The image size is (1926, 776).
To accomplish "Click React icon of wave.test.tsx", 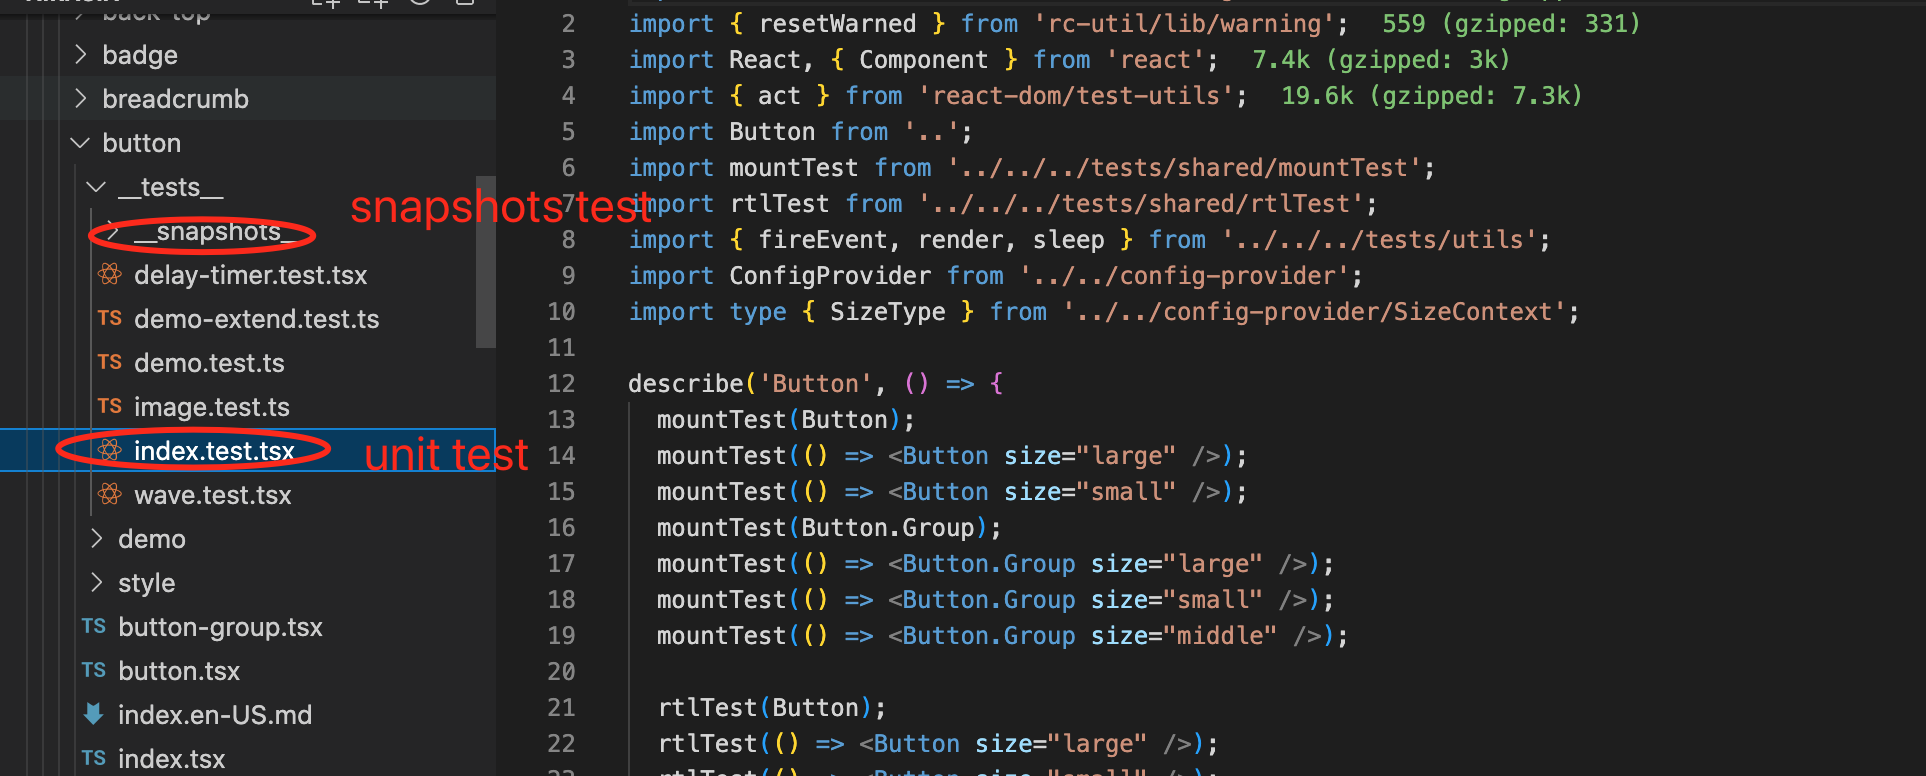I will click(x=110, y=494).
